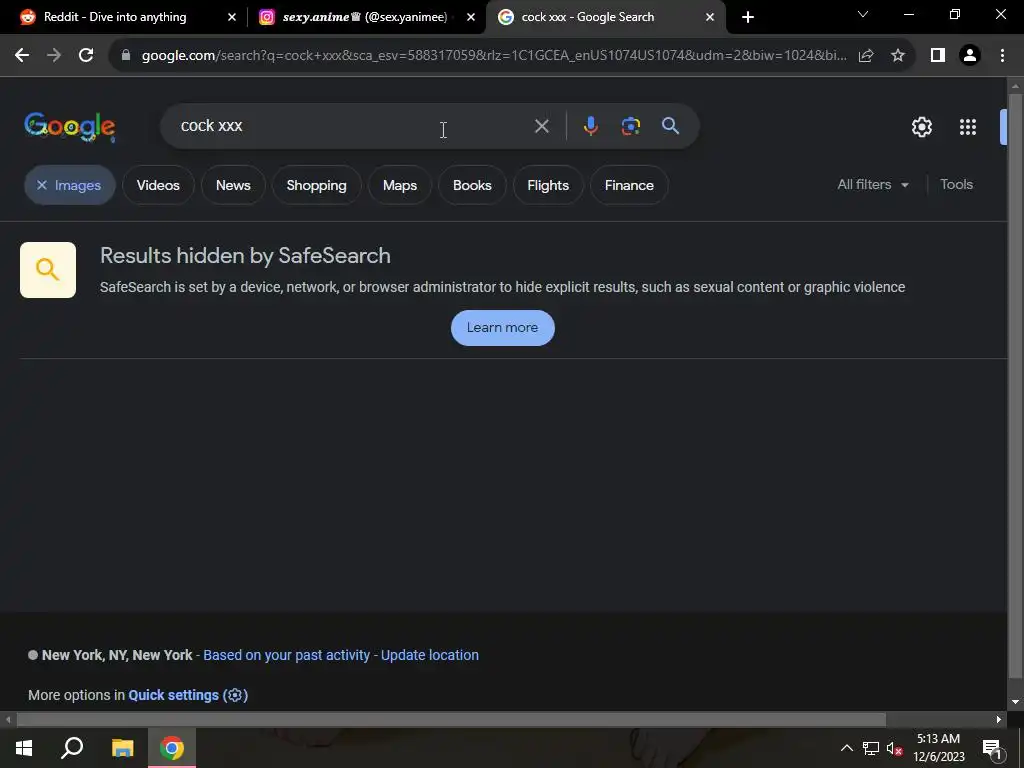Close the Reddit tab
Image resolution: width=1024 pixels, height=768 pixels.
coord(232,17)
